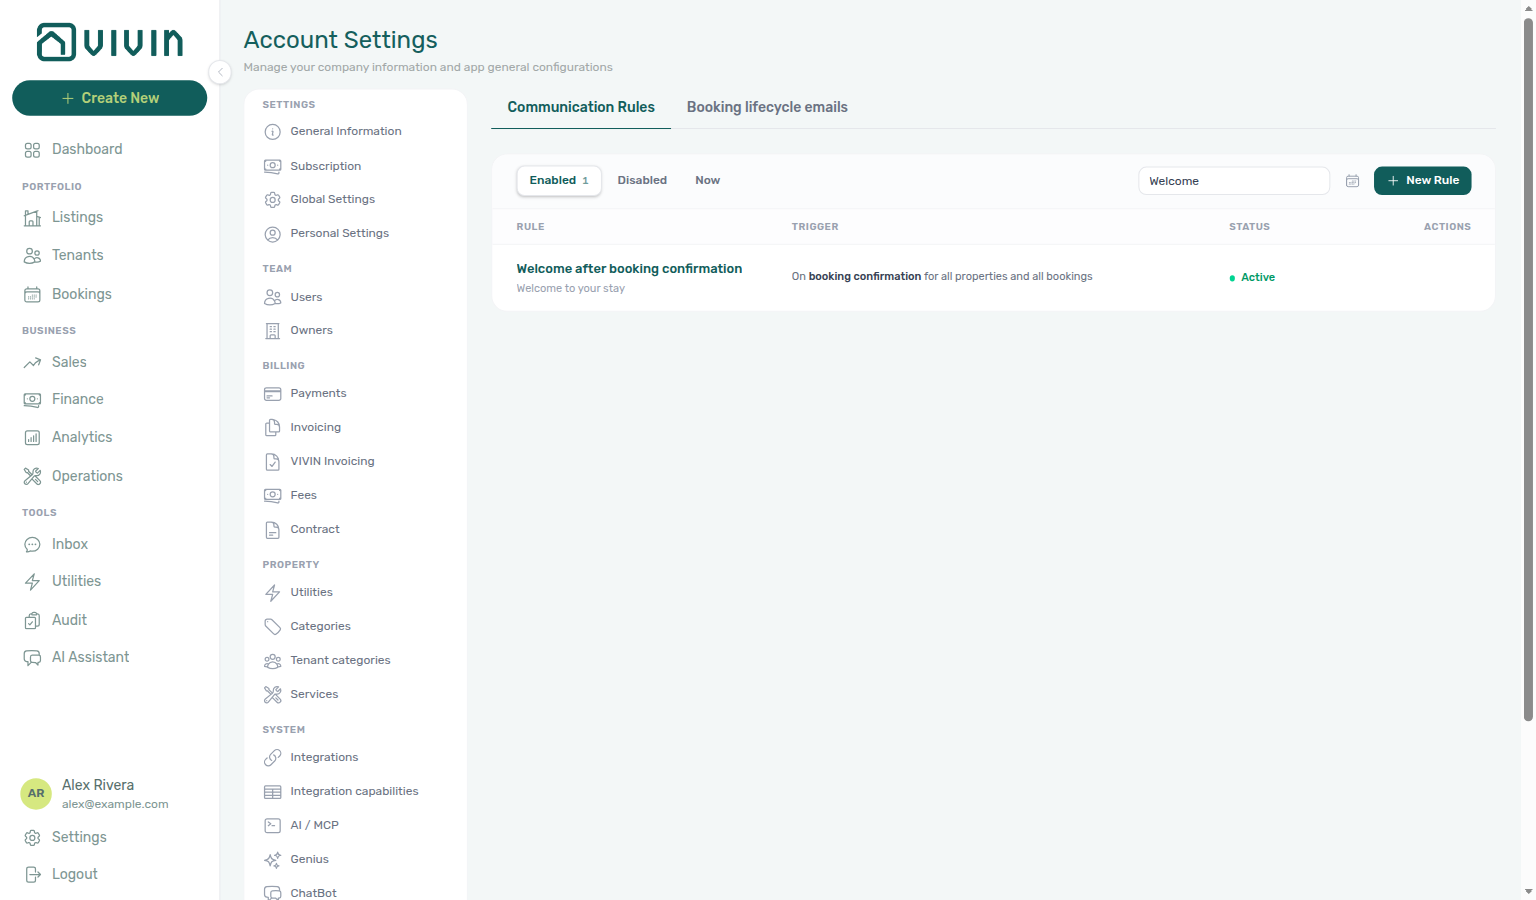Open Bookings calendar icon in sidebar
The height and width of the screenshot is (900, 1536).
[32, 294]
